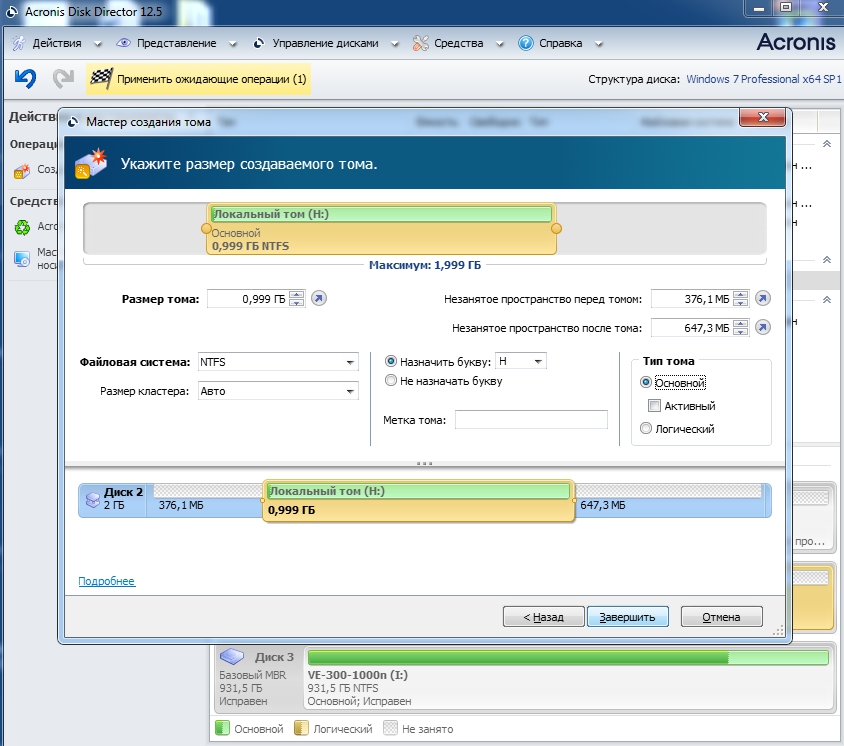Open the Файловая система NTFS dropdown
The width and height of the screenshot is (844, 746).
click(x=278, y=362)
